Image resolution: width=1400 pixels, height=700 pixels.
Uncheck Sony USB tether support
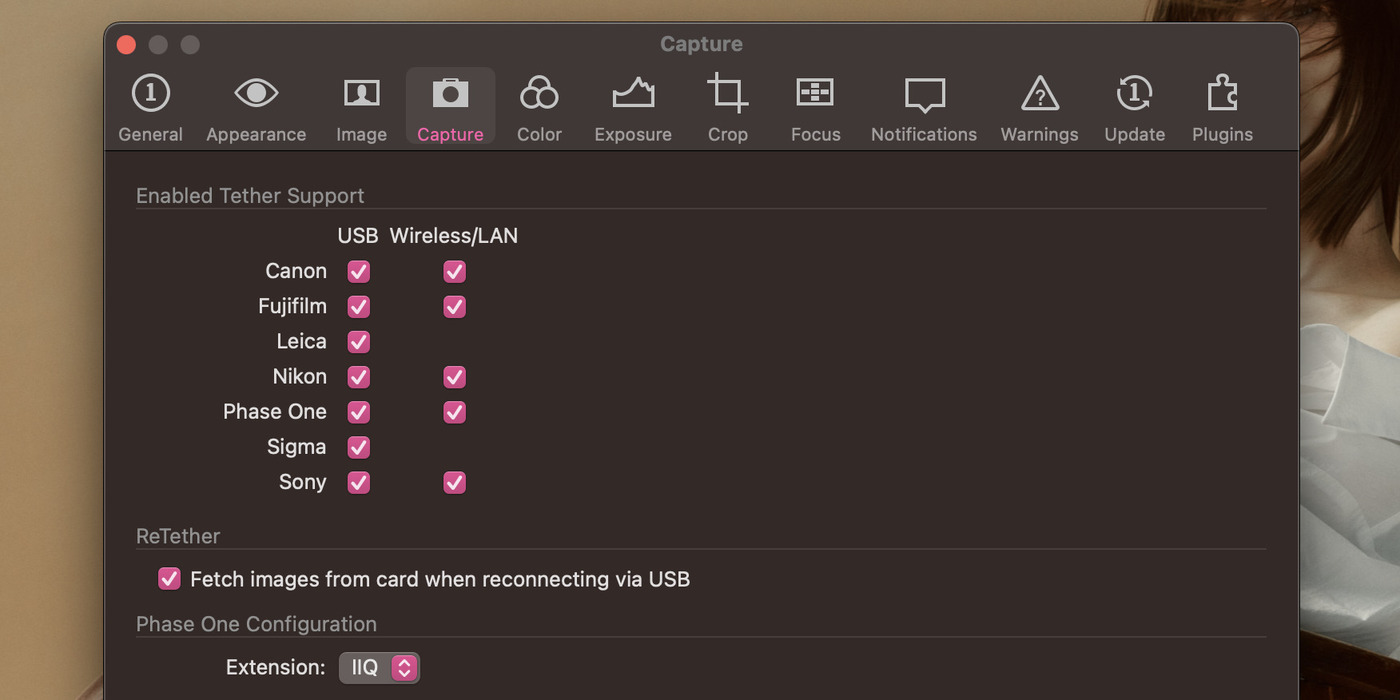[x=359, y=482]
